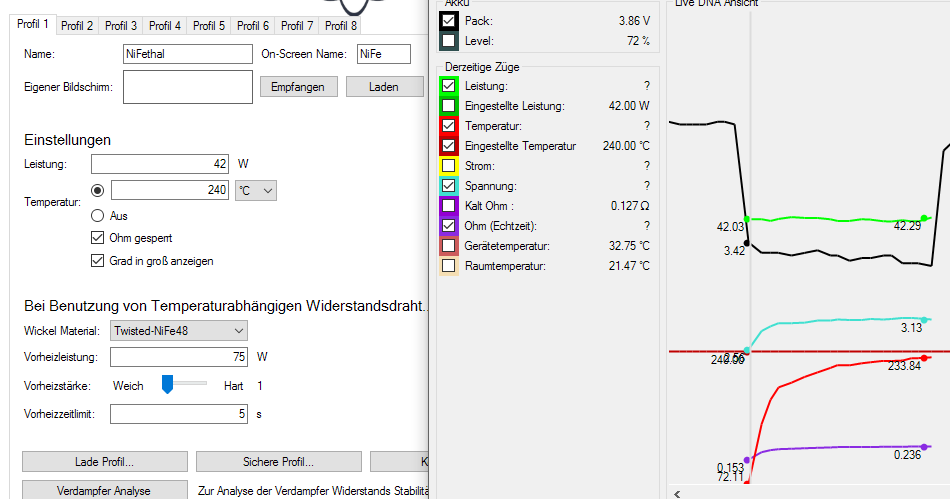Enable the Eingestellte Leistung trace checkbox
The height and width of the screenshot is (499, 950).
[x=448, y=106]
